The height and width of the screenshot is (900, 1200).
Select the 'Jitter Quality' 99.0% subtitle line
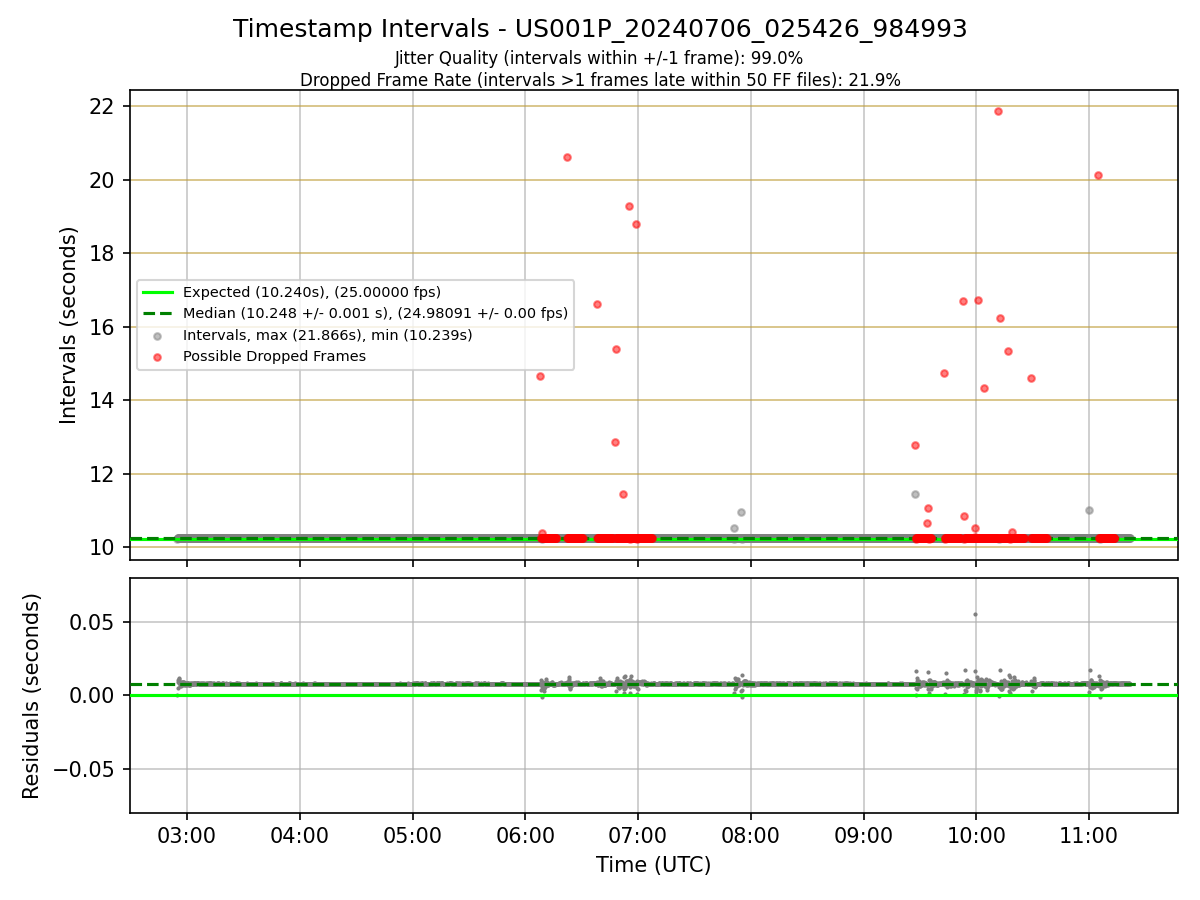599,58
